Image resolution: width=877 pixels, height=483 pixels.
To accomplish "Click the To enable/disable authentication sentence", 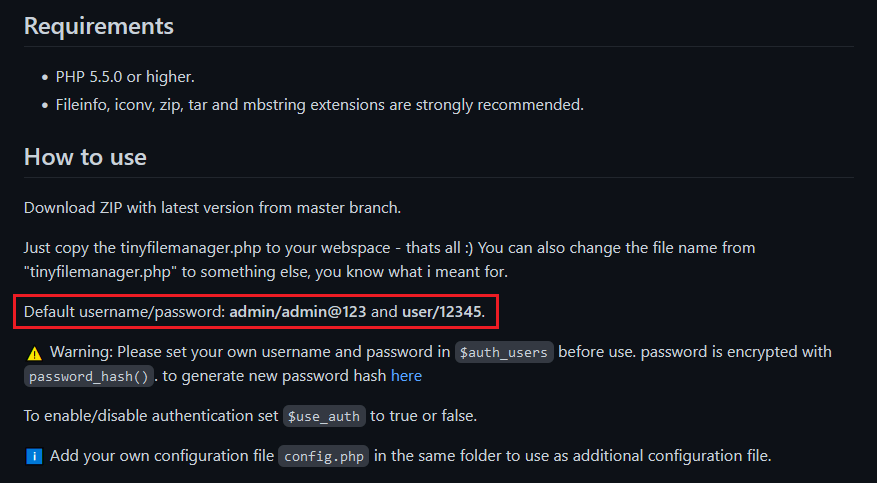I will pos(250,416).
